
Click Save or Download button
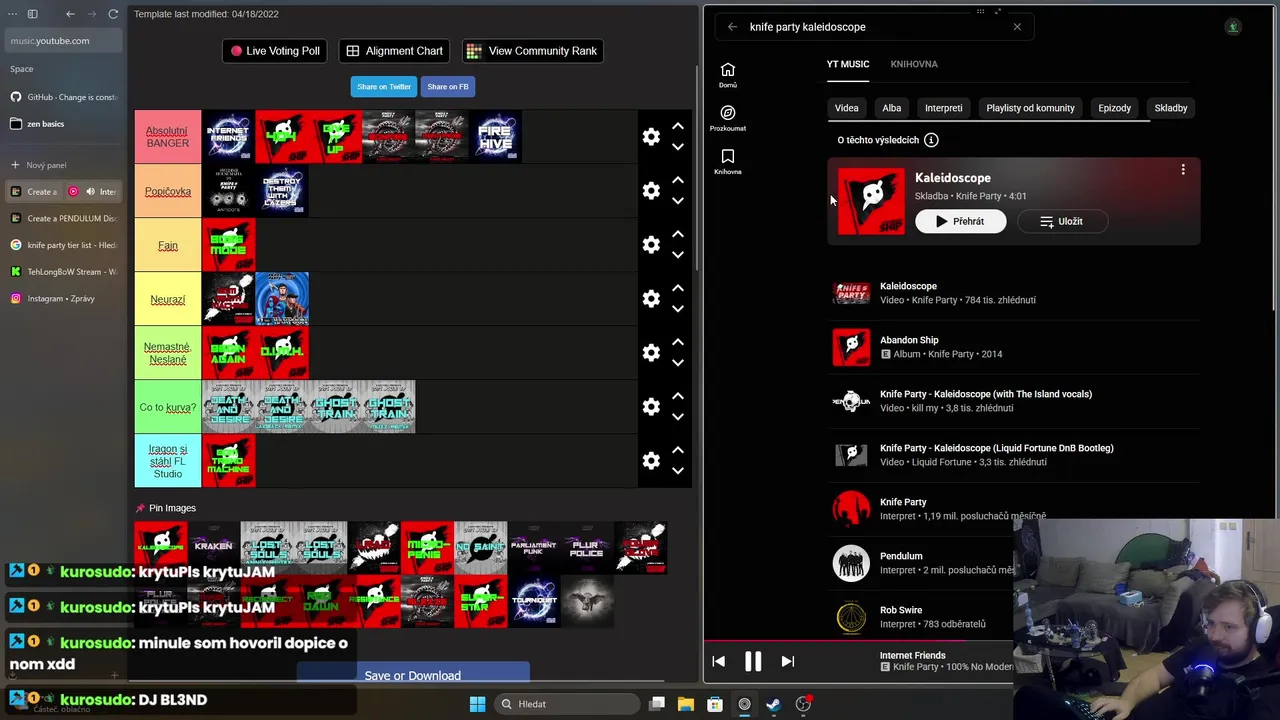tap(413, 675)
